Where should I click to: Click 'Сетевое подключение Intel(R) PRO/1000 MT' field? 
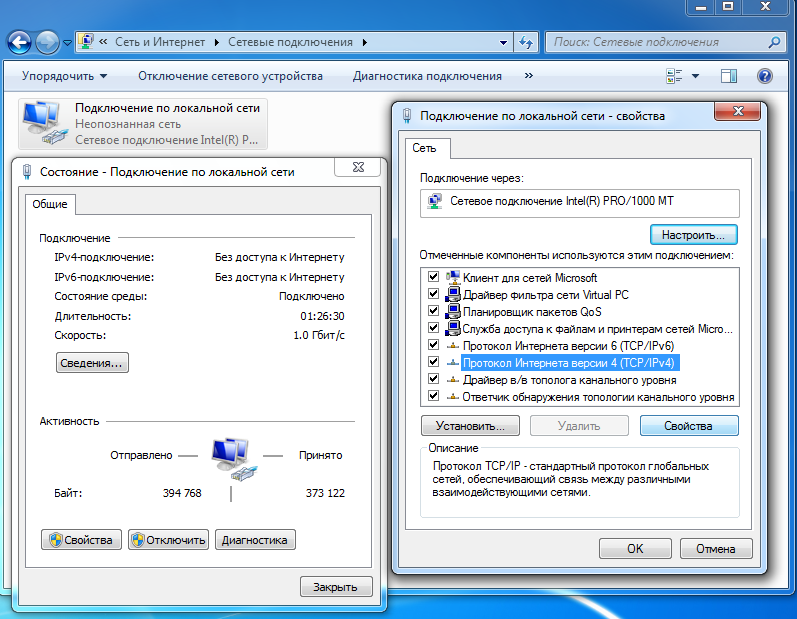coord(579,203)
